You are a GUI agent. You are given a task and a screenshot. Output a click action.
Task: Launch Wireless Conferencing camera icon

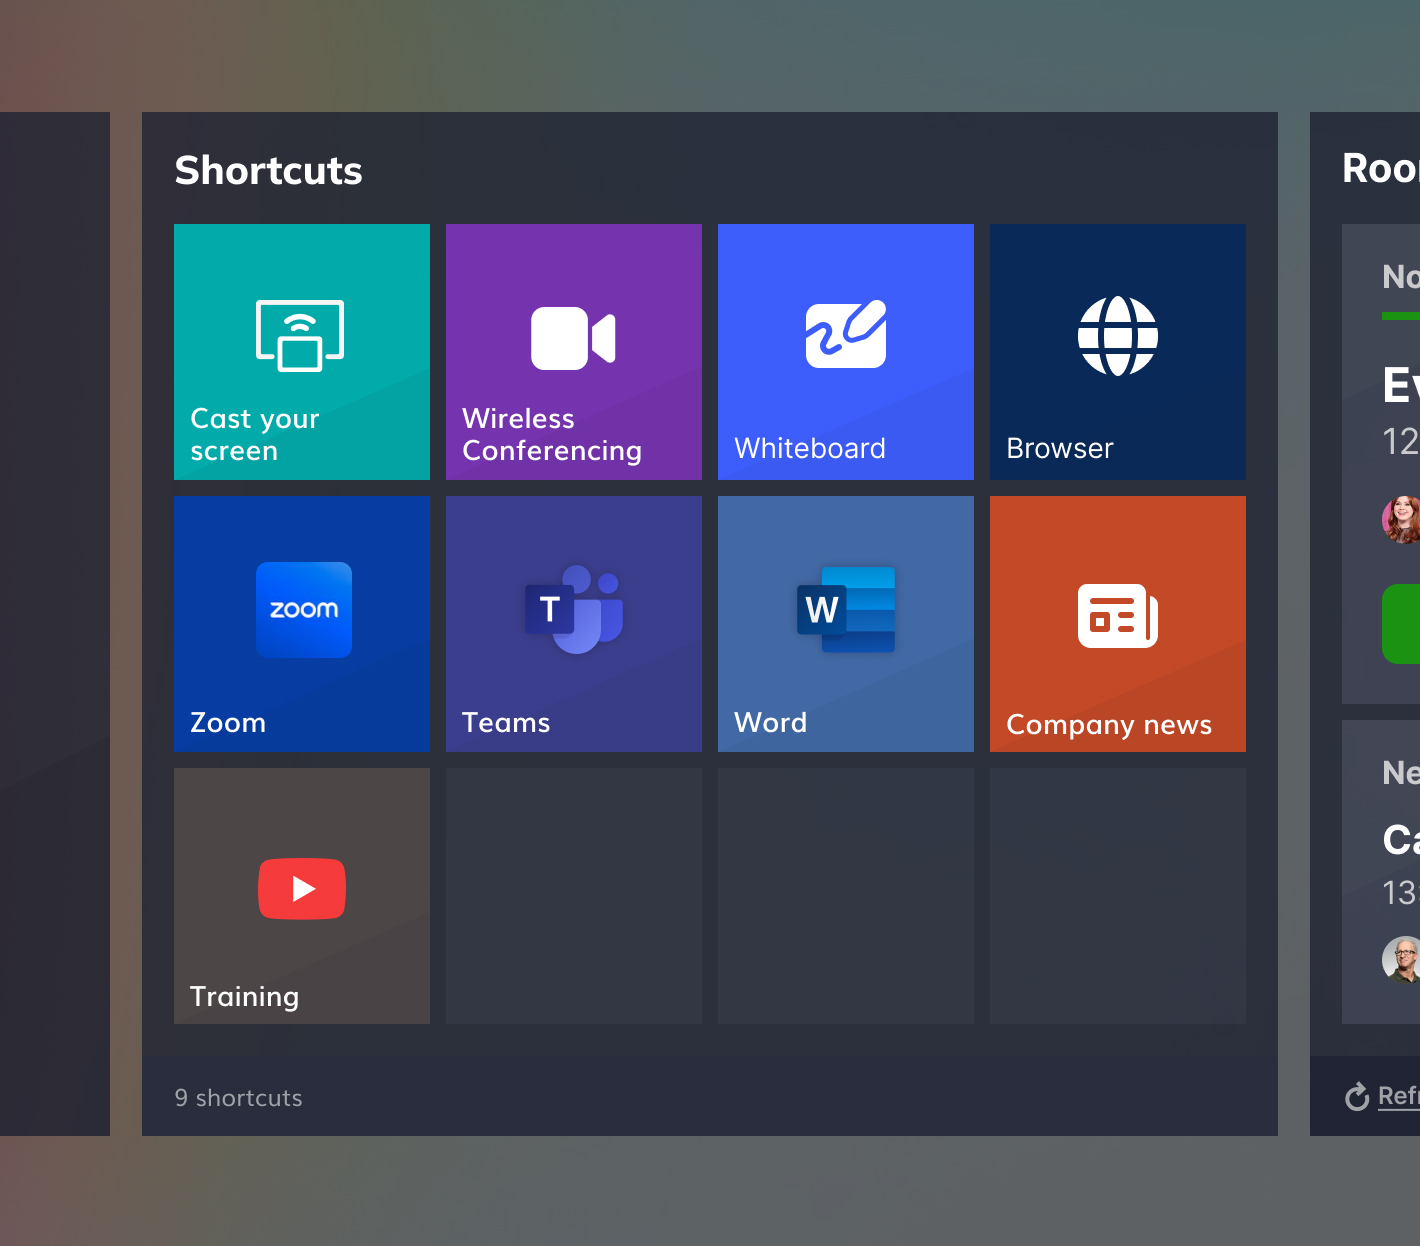[x=573, y=338]
